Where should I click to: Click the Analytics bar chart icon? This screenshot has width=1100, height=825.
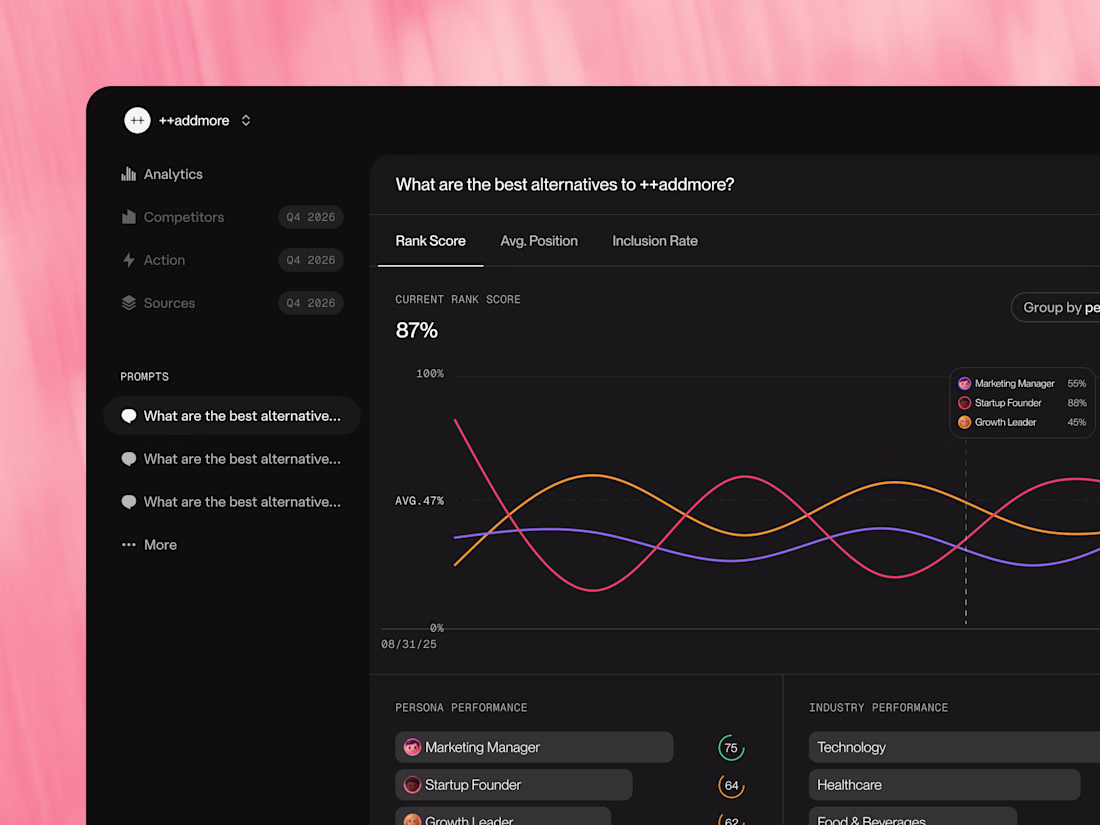click(x=128, y=174)
